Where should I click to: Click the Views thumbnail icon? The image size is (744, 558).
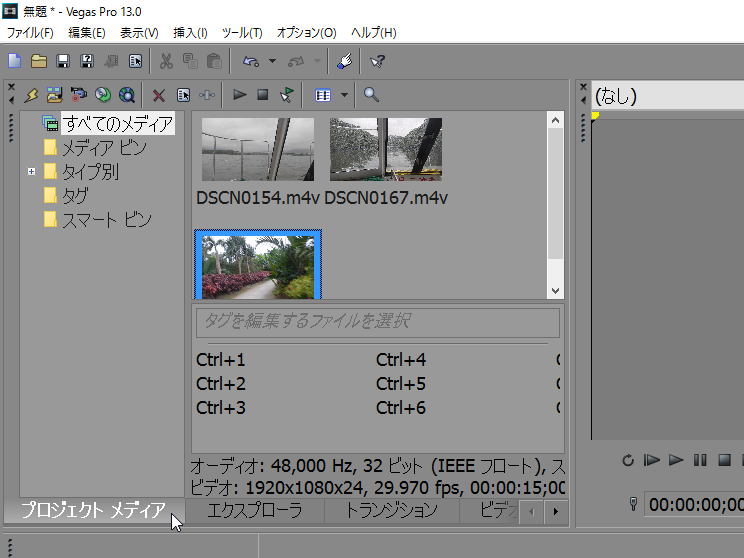pos(323,95)
